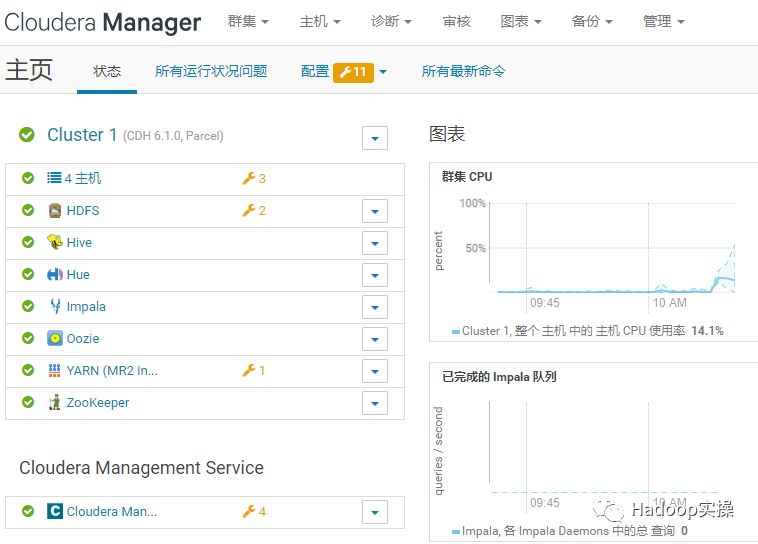Screen dimensions: 758x544
Task: Open the 4 主机 hosts link
Action: (x=83, y=178)
